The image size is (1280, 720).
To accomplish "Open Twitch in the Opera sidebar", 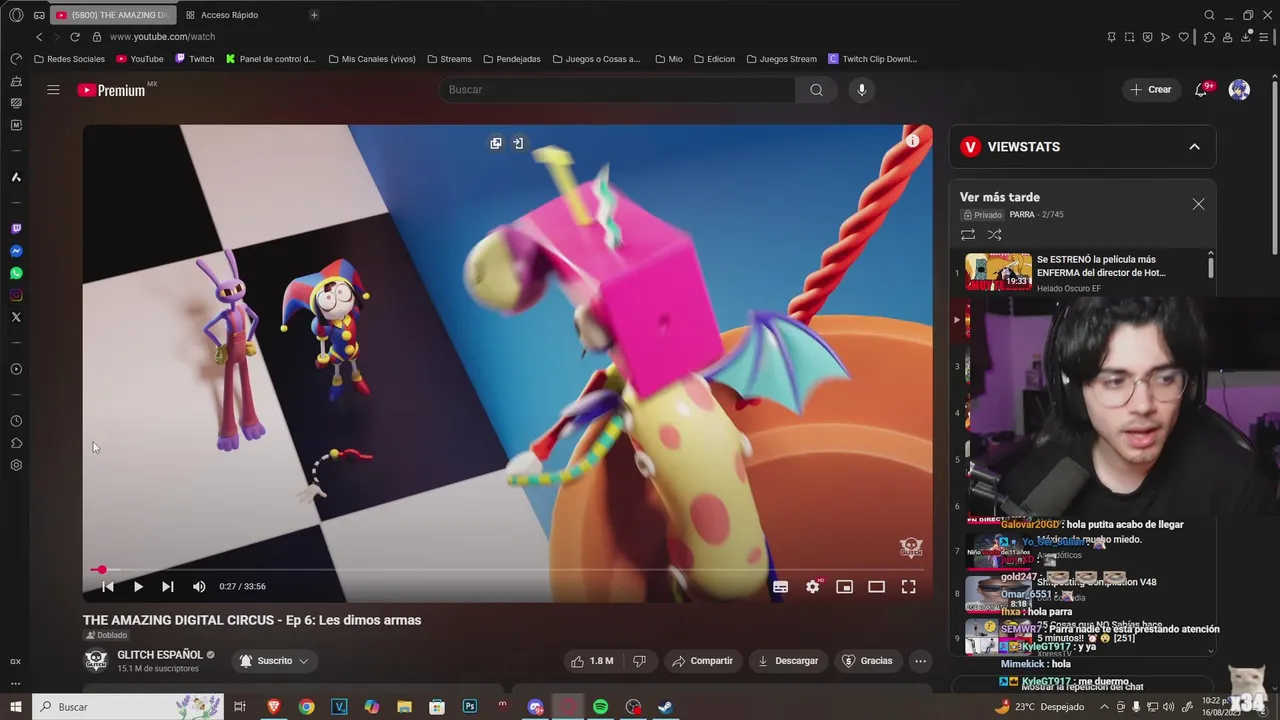I will 16,229.
